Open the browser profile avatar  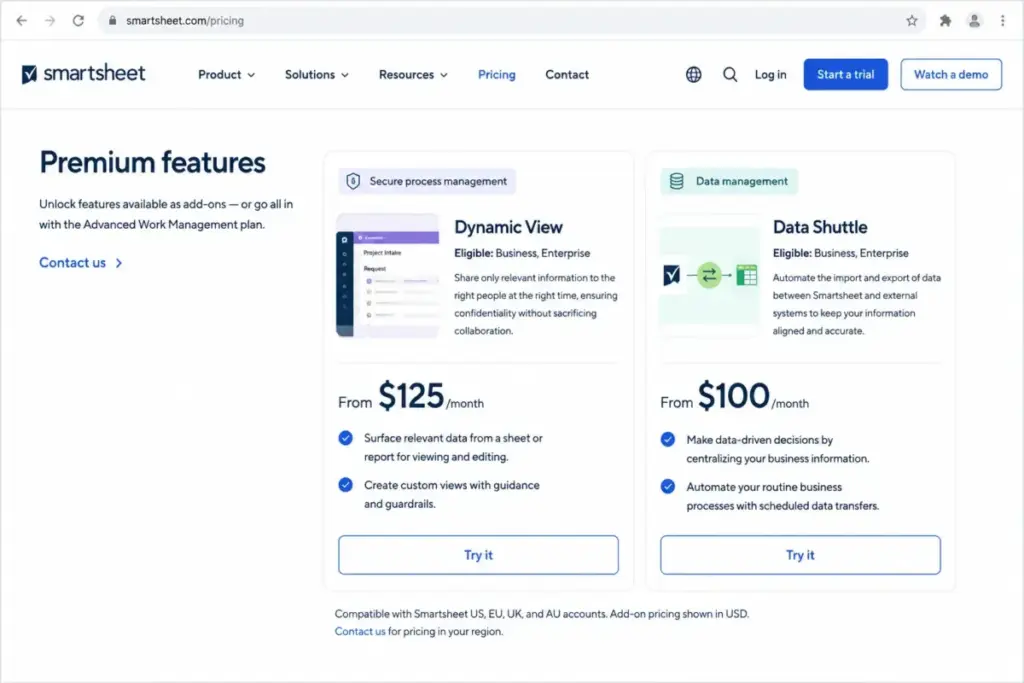point(974,20)
